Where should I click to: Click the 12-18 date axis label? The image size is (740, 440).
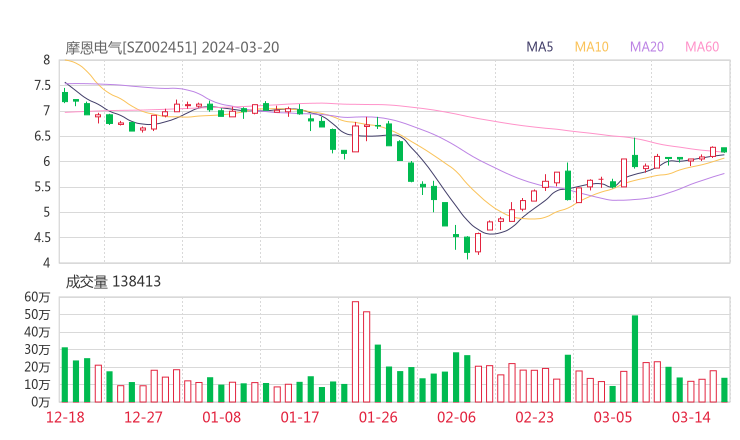[x=65, y=417]
